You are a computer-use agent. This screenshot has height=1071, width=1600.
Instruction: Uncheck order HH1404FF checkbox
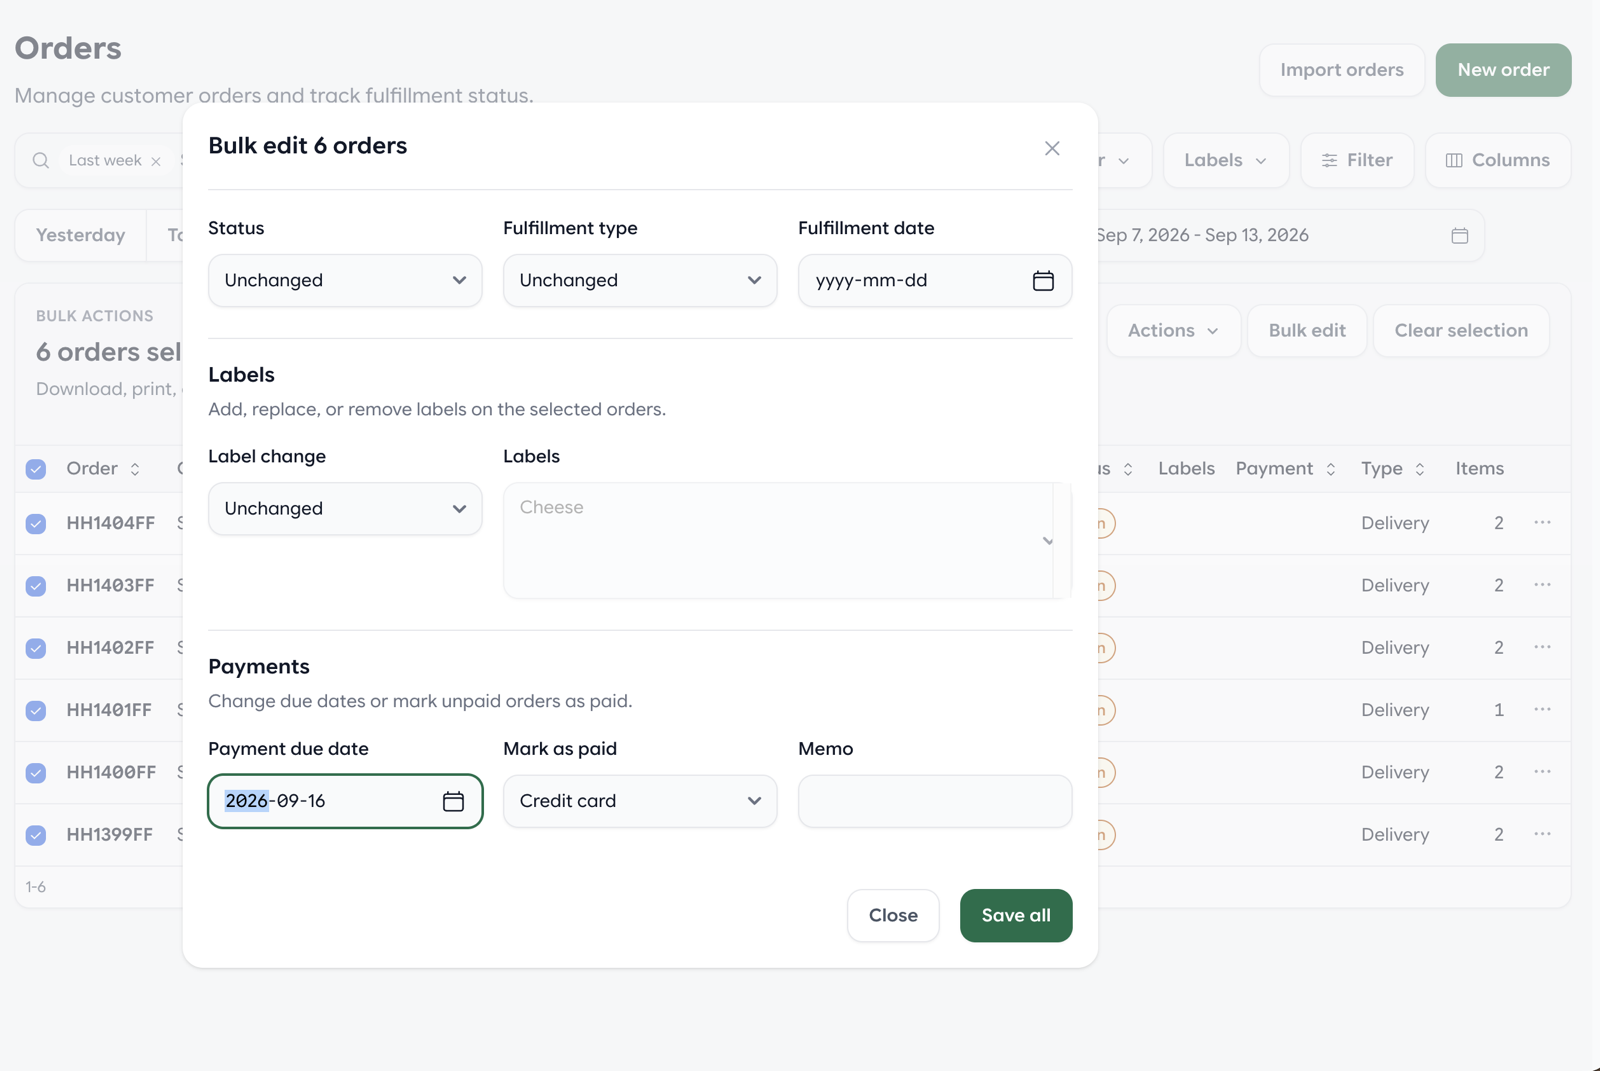click(x=36, y=523)
